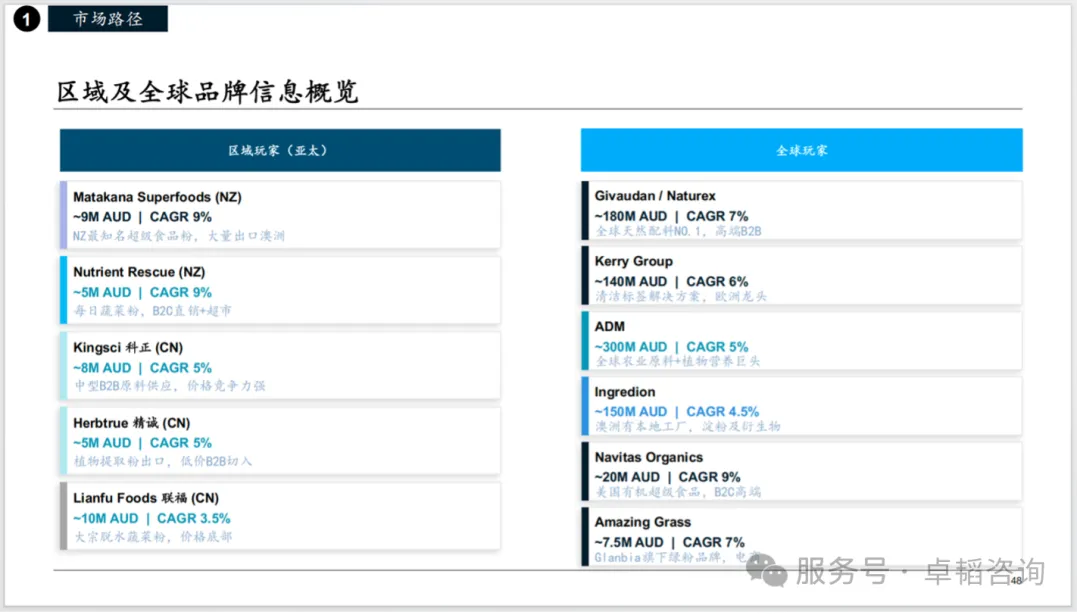Click the ~140M AUD | CAGR 6% value
This screenshot has height=615, width=1080.
672,282
